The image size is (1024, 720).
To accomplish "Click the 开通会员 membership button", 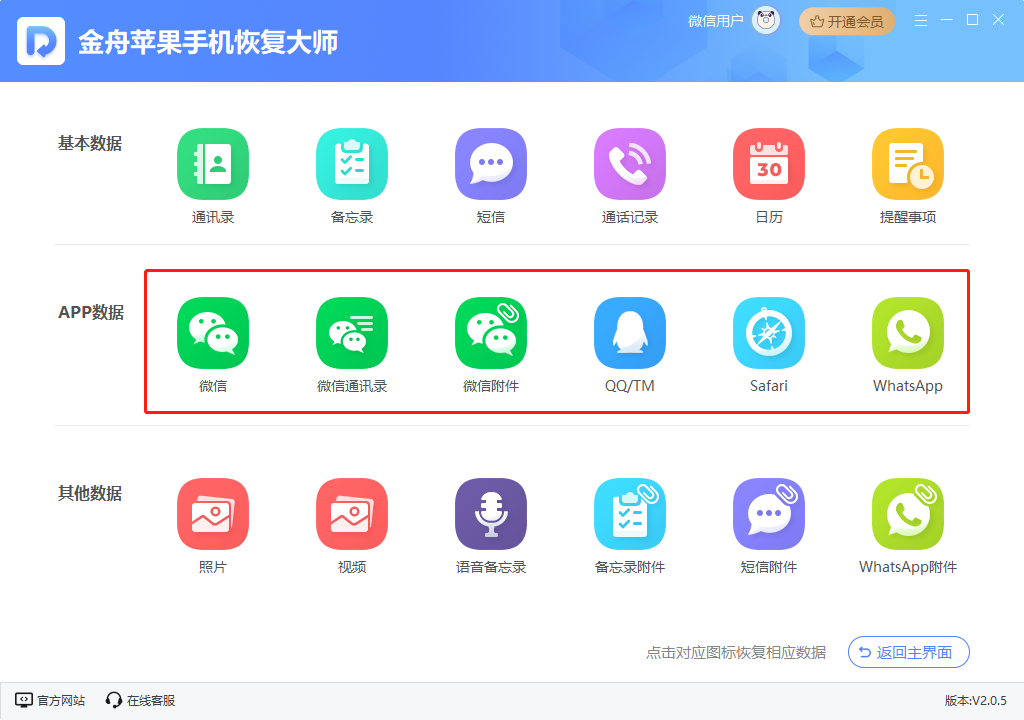I will (x=847, y=22).
